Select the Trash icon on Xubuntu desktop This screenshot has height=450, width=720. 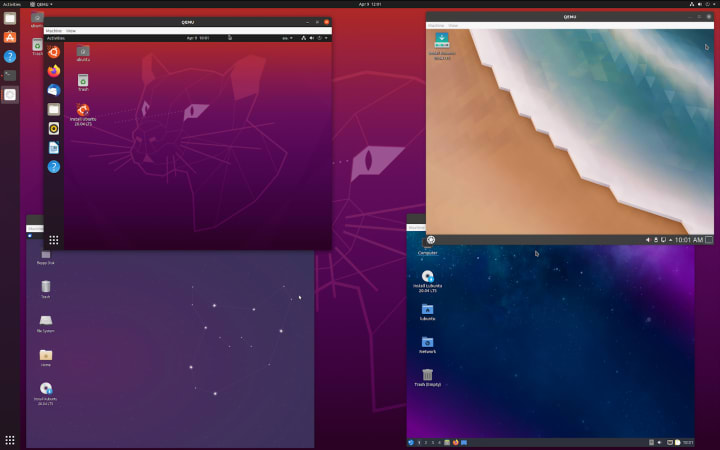click(45, 289)
